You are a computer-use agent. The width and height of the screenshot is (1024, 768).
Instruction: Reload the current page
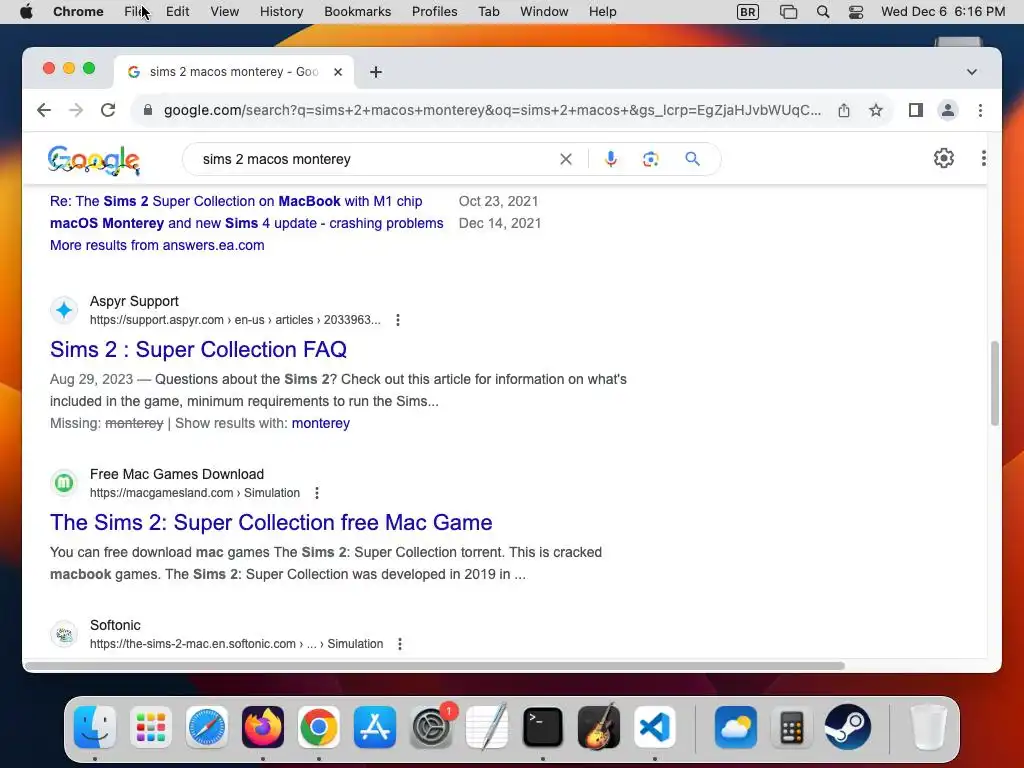108,110
